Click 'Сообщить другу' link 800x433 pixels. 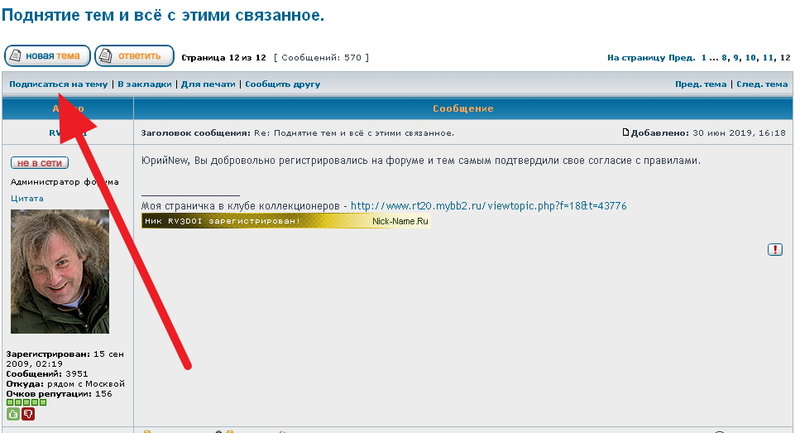point(283,84)
